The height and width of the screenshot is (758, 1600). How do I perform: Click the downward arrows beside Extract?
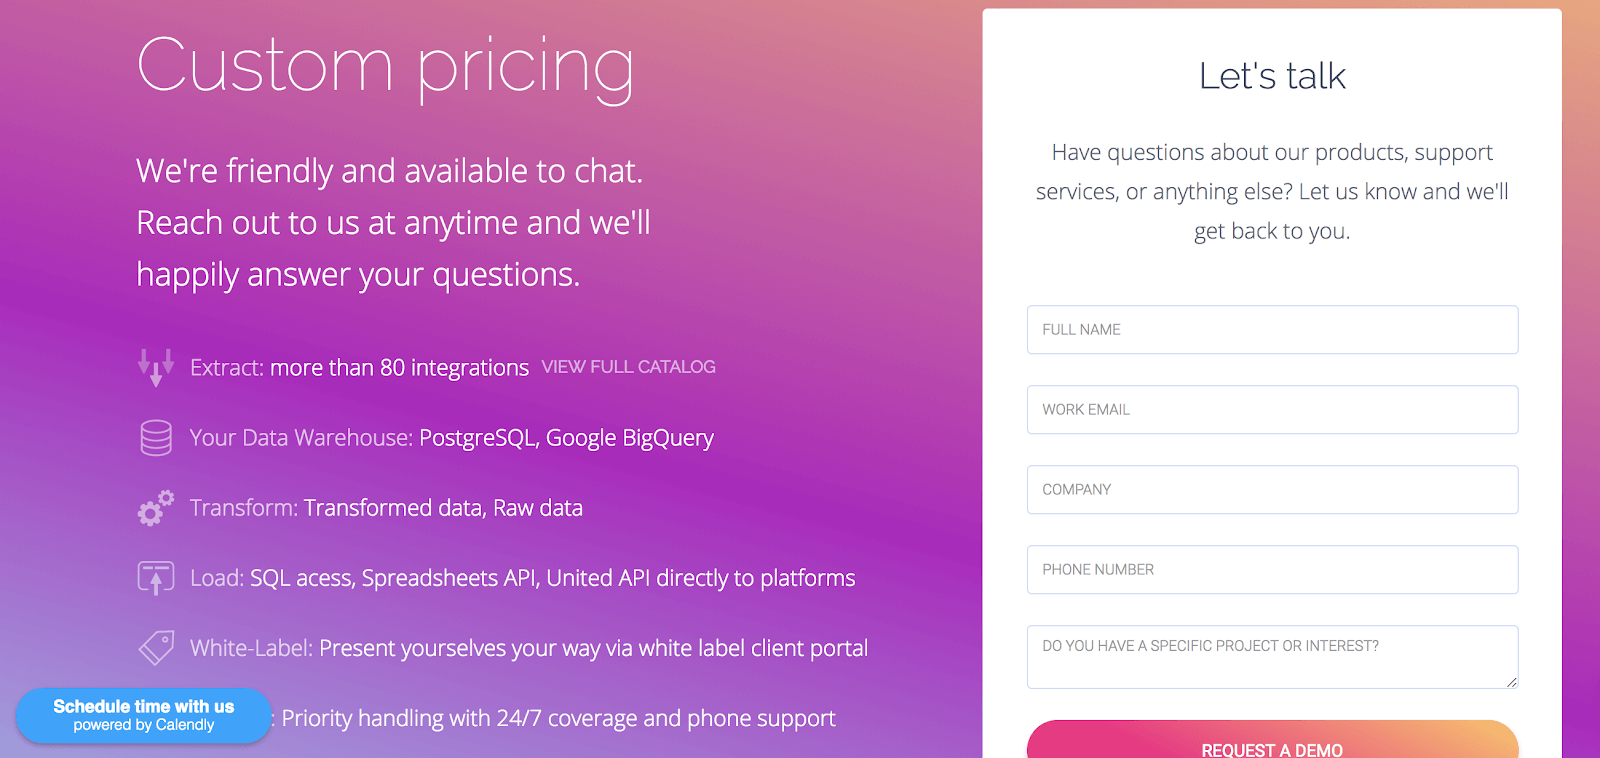(x=155, y=367)
